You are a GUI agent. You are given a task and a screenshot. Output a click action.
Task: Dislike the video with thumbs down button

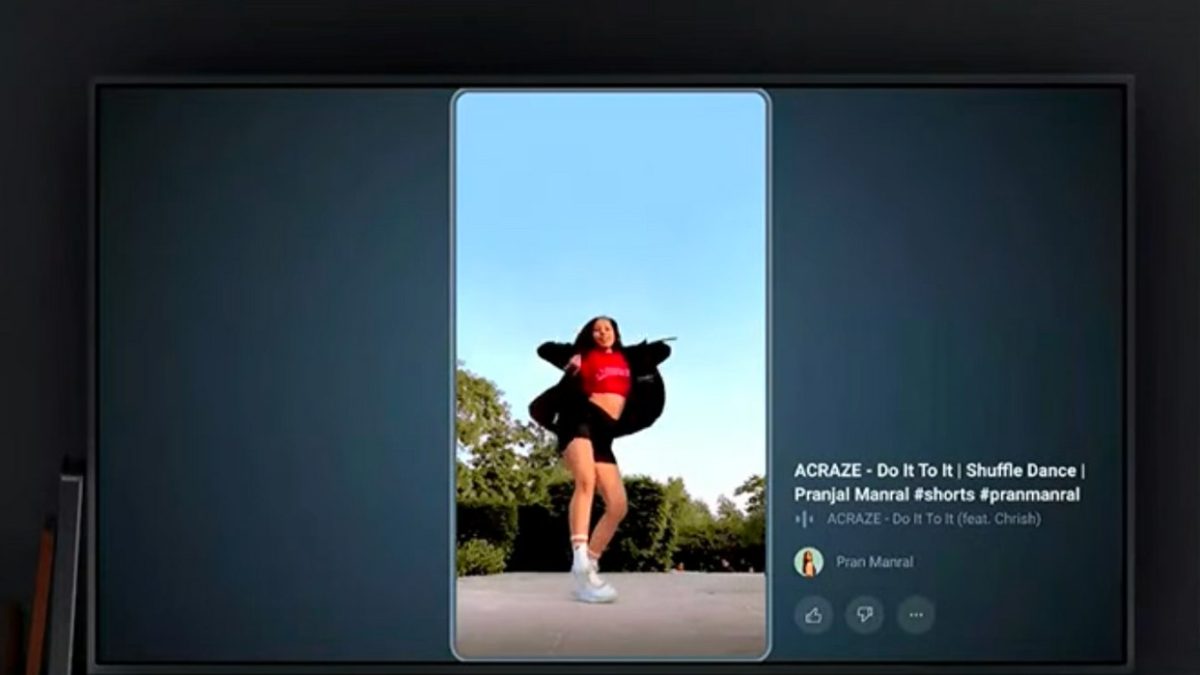(865, 615)
